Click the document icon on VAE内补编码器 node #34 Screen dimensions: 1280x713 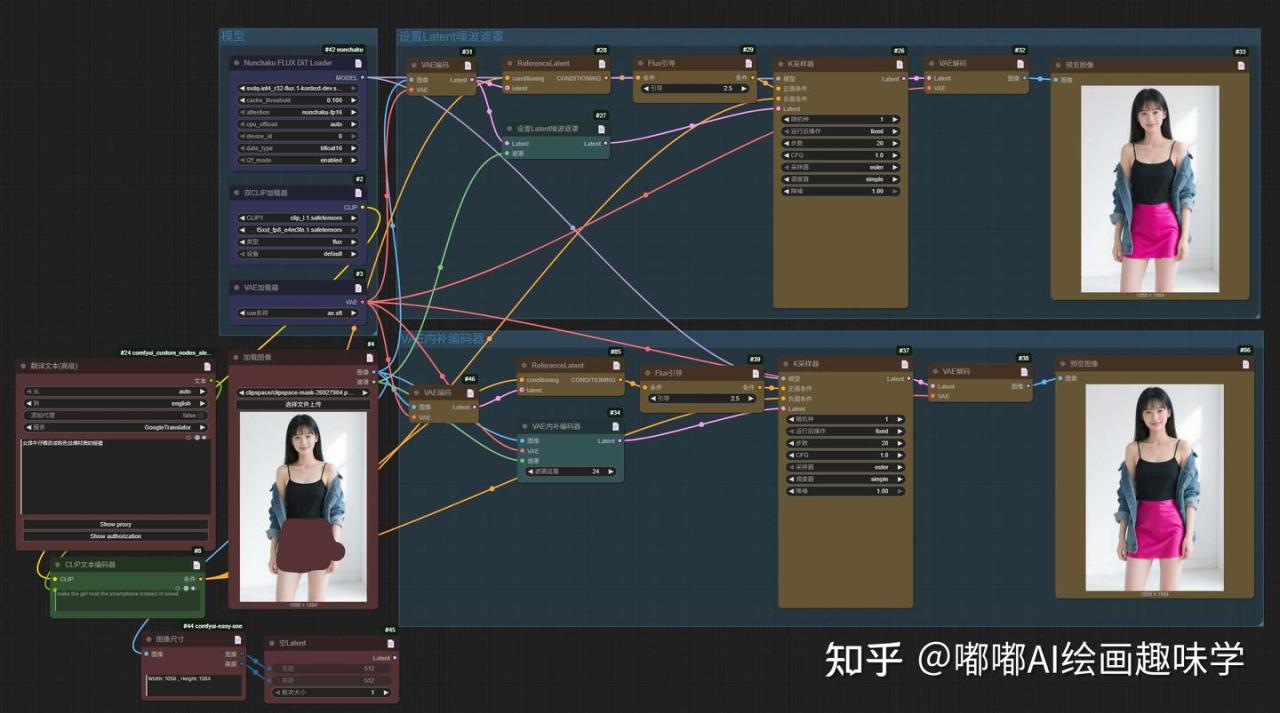tap(616, 426)
